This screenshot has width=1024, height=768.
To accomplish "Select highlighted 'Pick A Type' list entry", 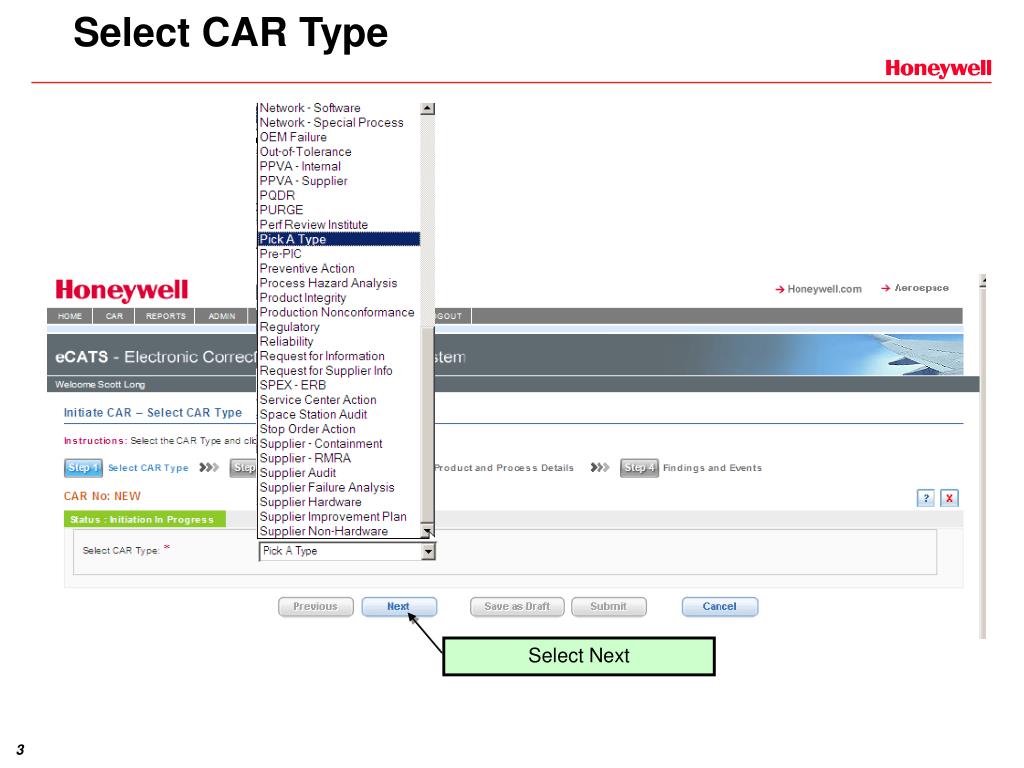I will coord(339,240).
